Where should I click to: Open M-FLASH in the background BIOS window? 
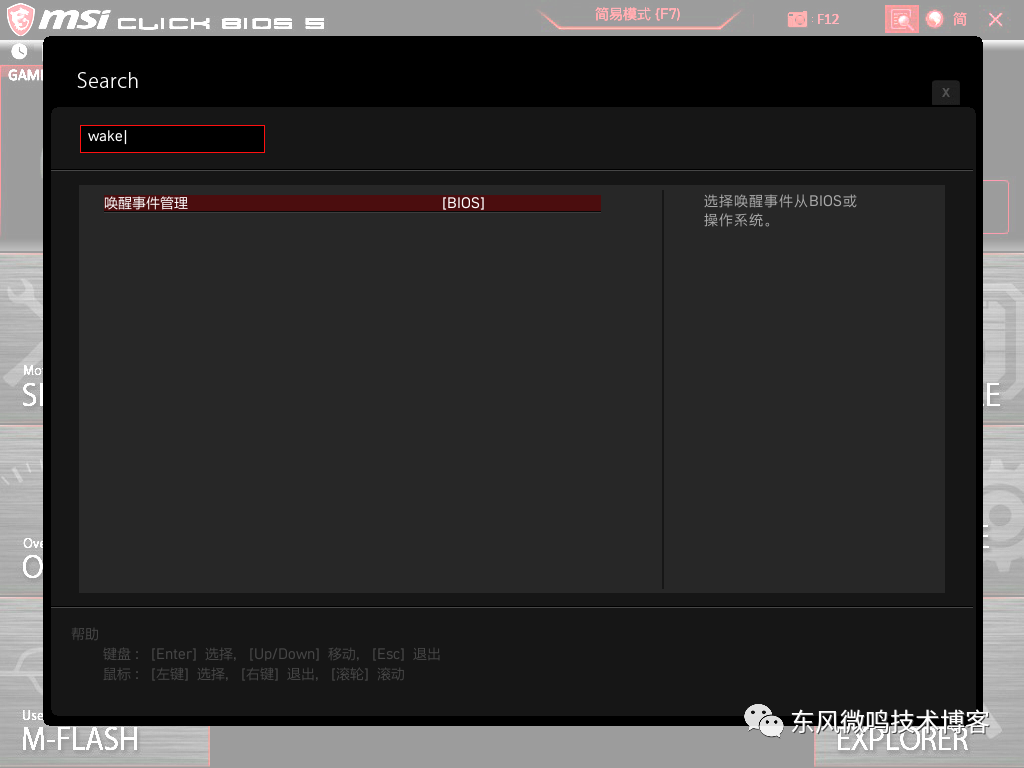(80, 739)
